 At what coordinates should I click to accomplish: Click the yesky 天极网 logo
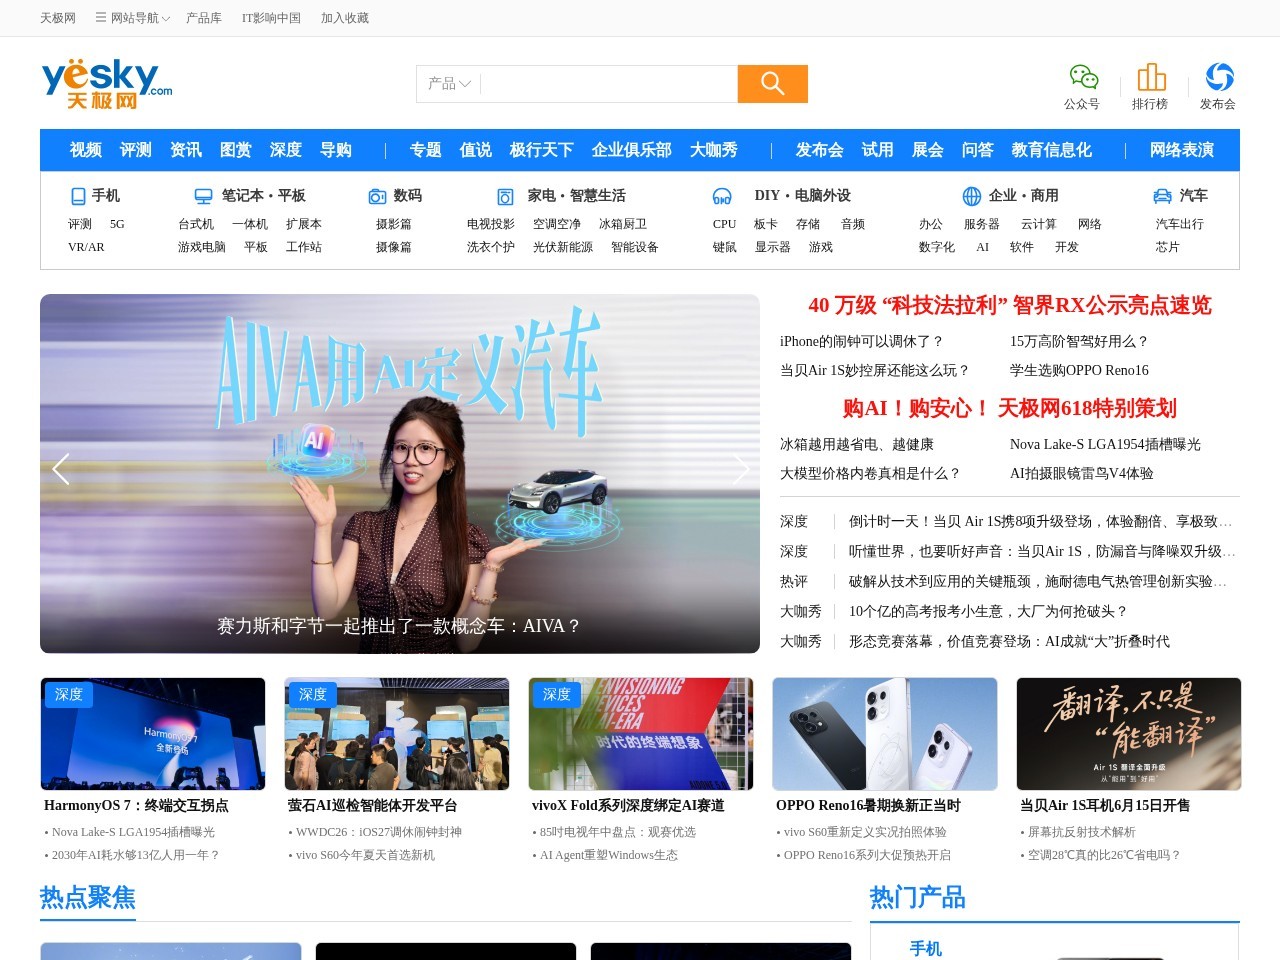(x=107, y=84)
